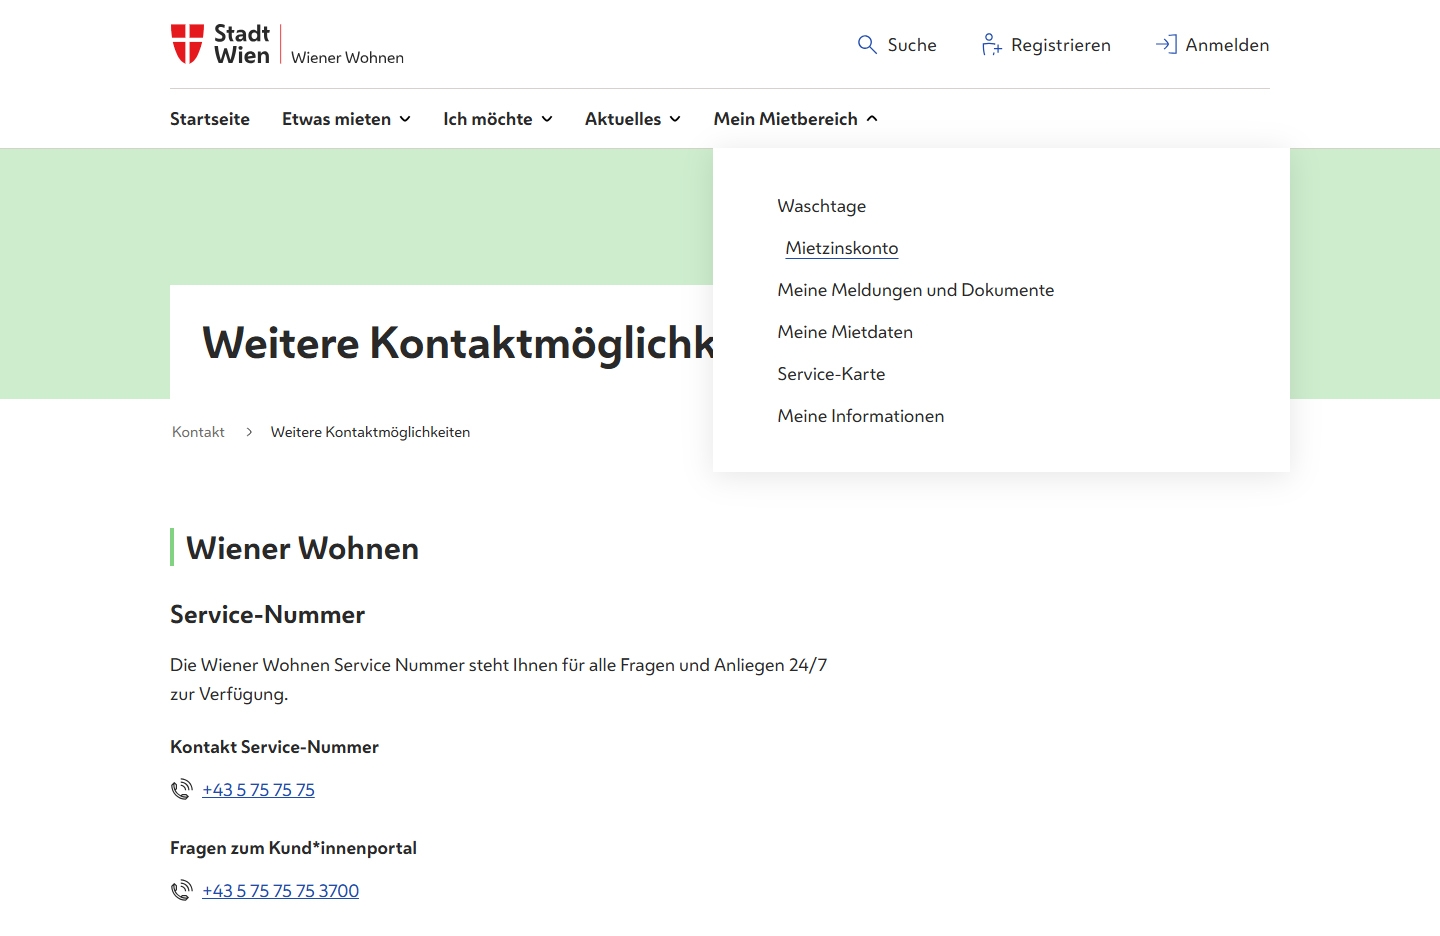The width and height of the screenshot is (1440, 936).
Task: Click the magnifying glass search icon
Action: tap(867, 45)
